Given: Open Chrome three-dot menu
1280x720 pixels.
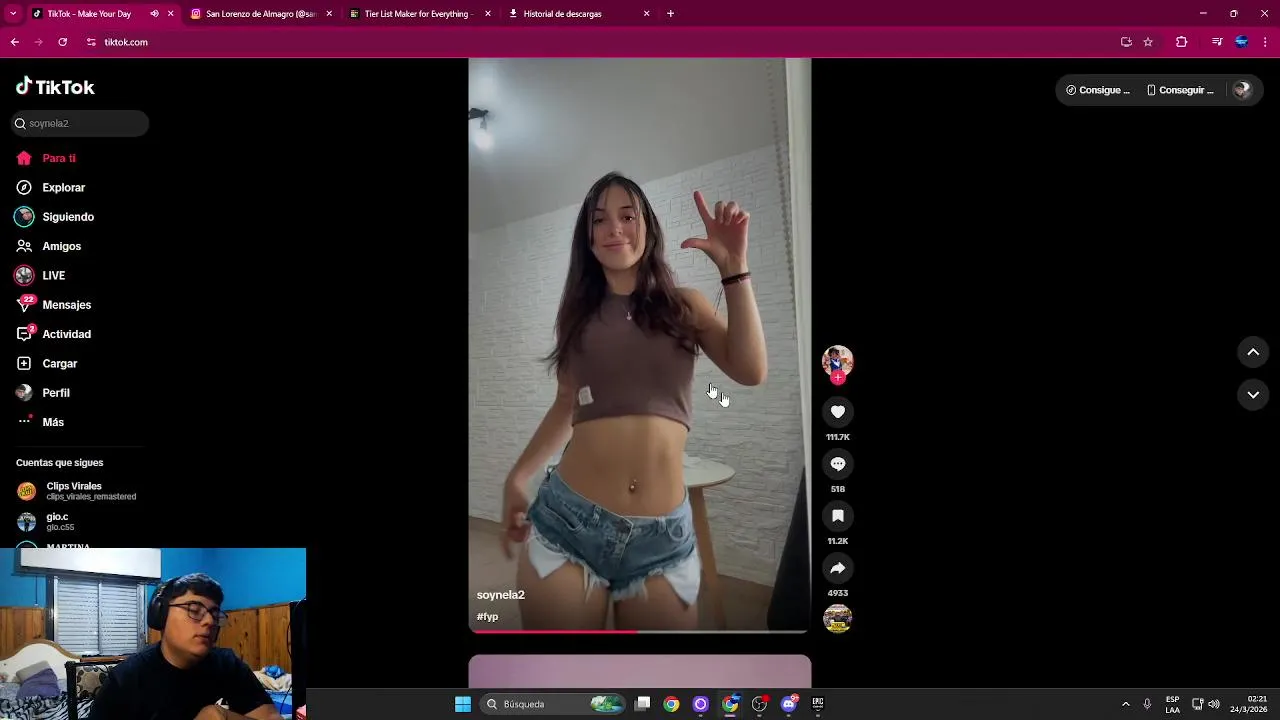Looking at the screenshot, I should pyautogui.click(x=1266, y=42).
